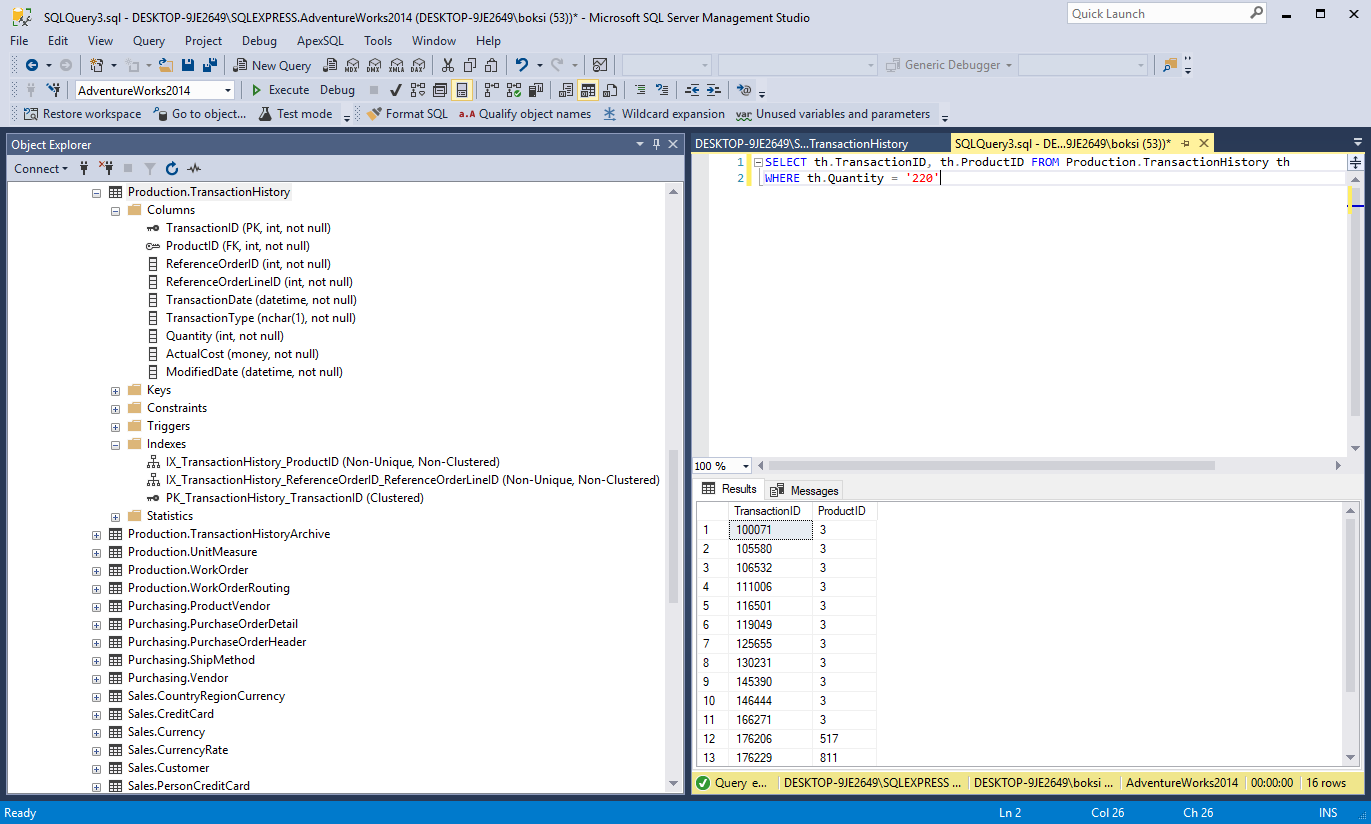The width and height of the screenshot is (1371, 824).
Task: Click the Go to object... button
Action: (x=200, y=114)
